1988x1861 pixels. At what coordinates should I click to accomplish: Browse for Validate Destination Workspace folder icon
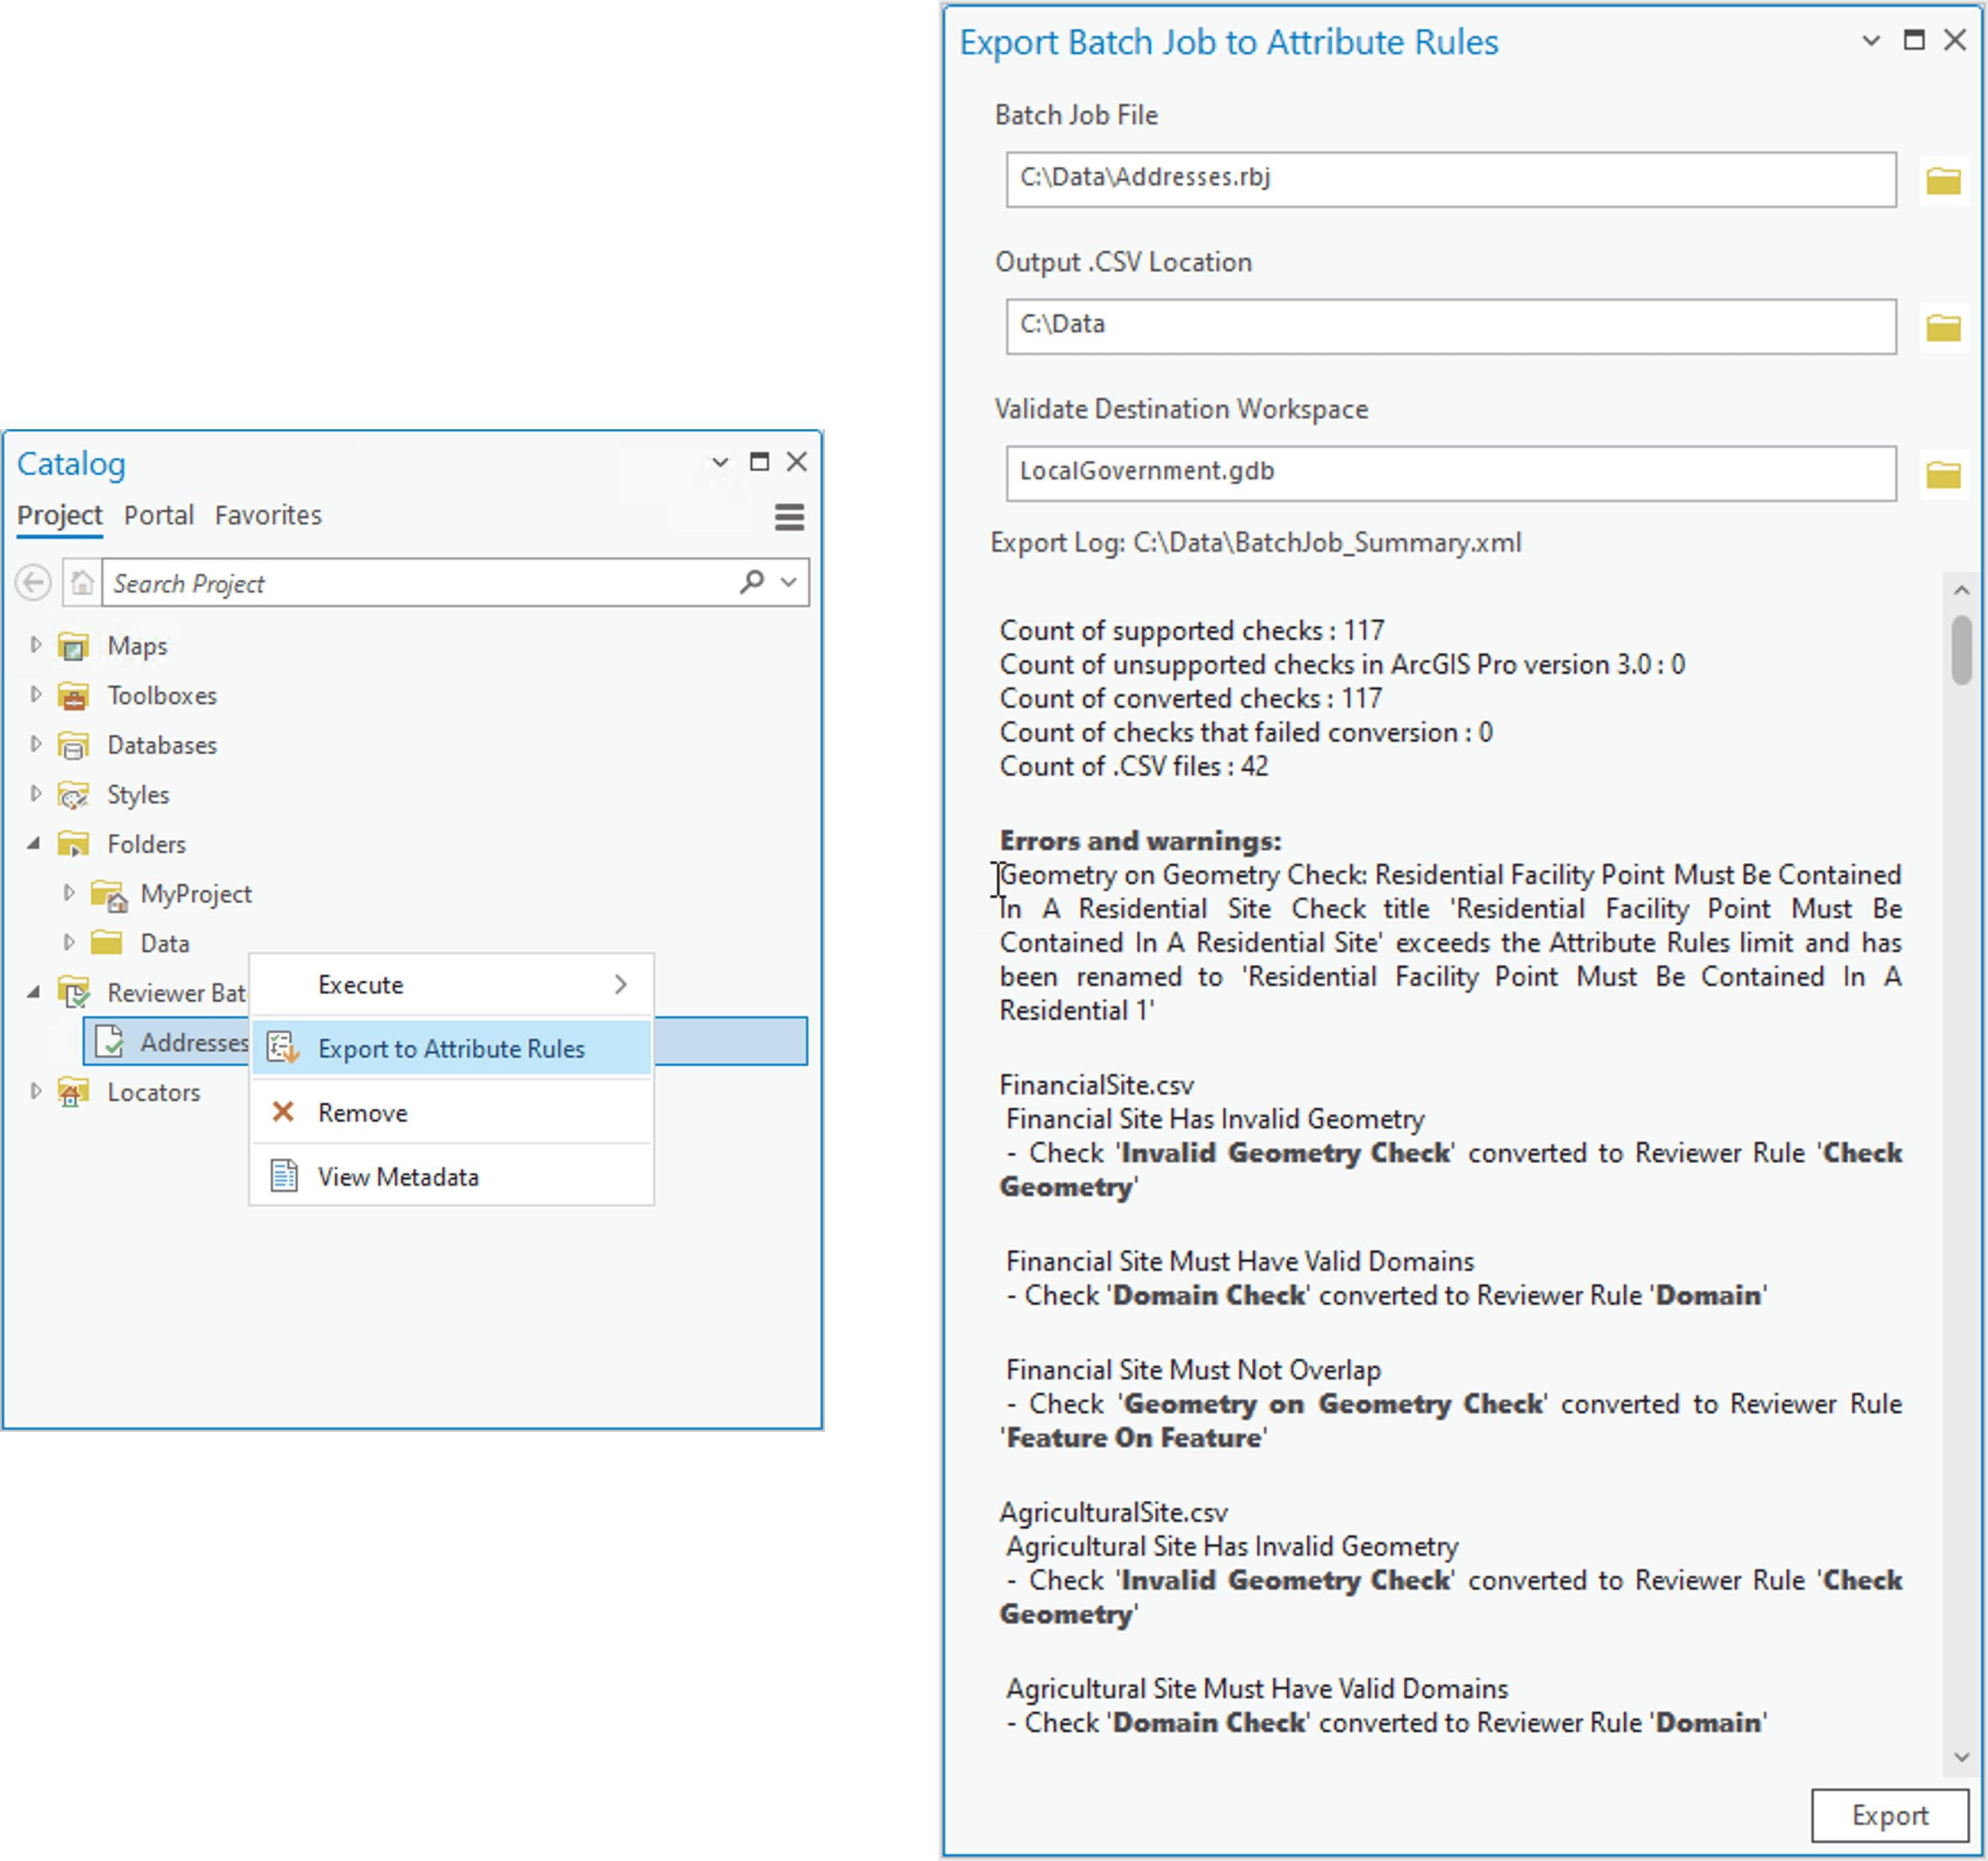[1943, 474]
